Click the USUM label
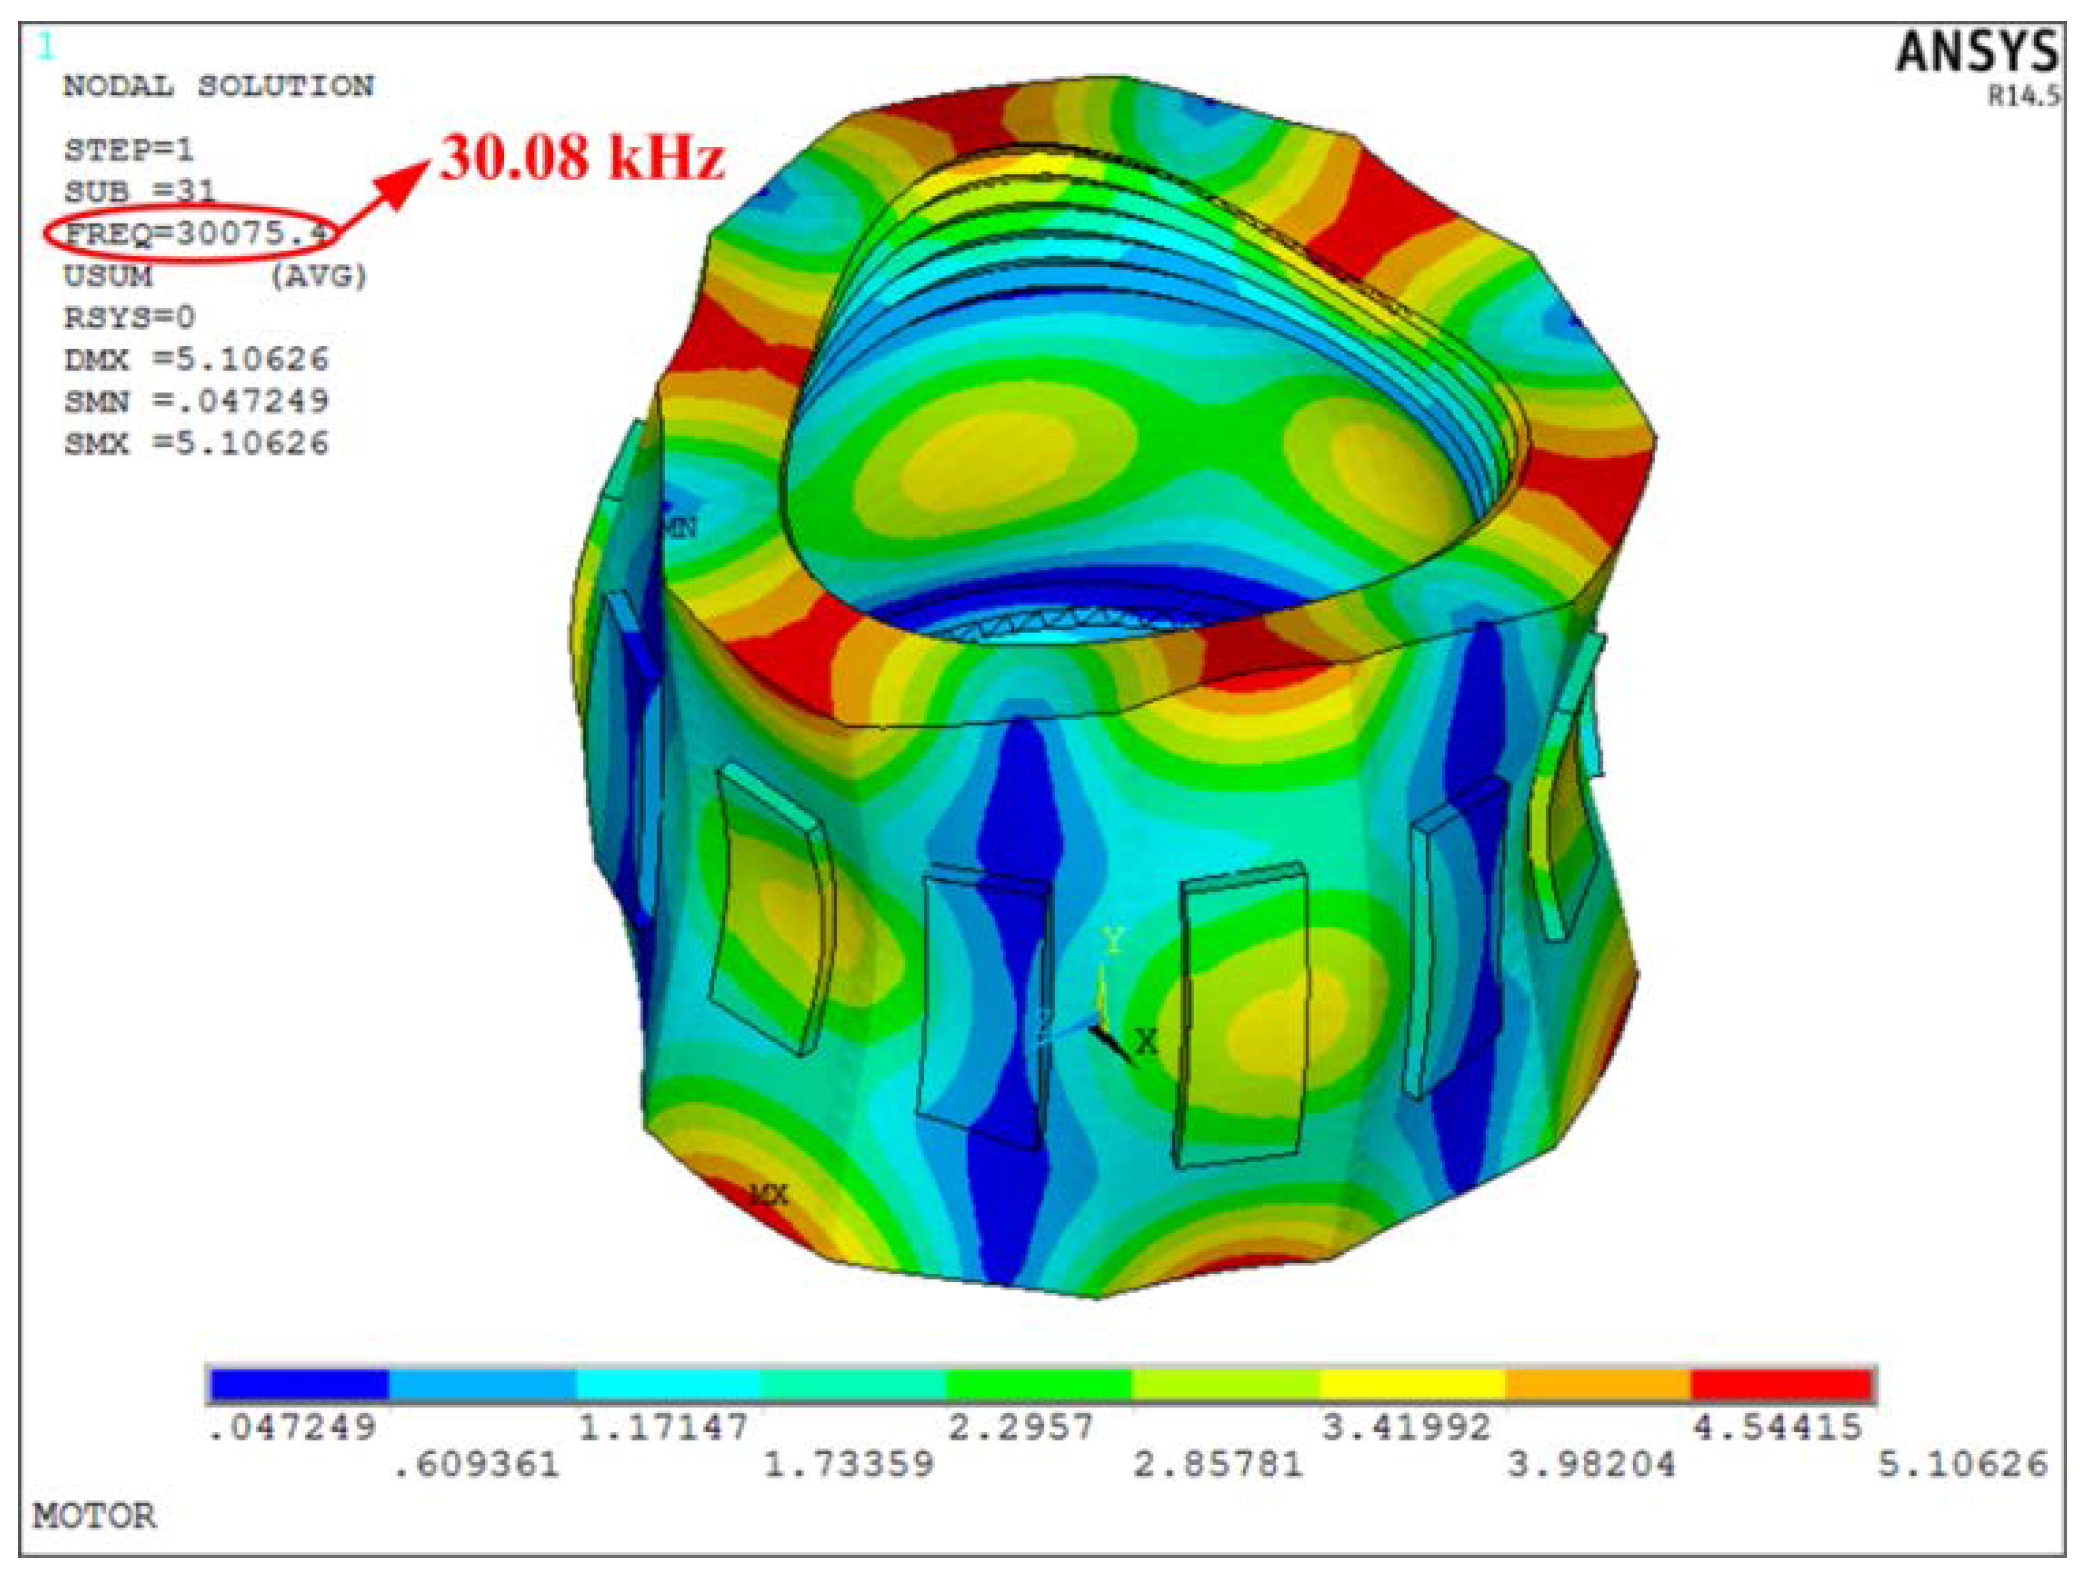 [x=108, y=275]
